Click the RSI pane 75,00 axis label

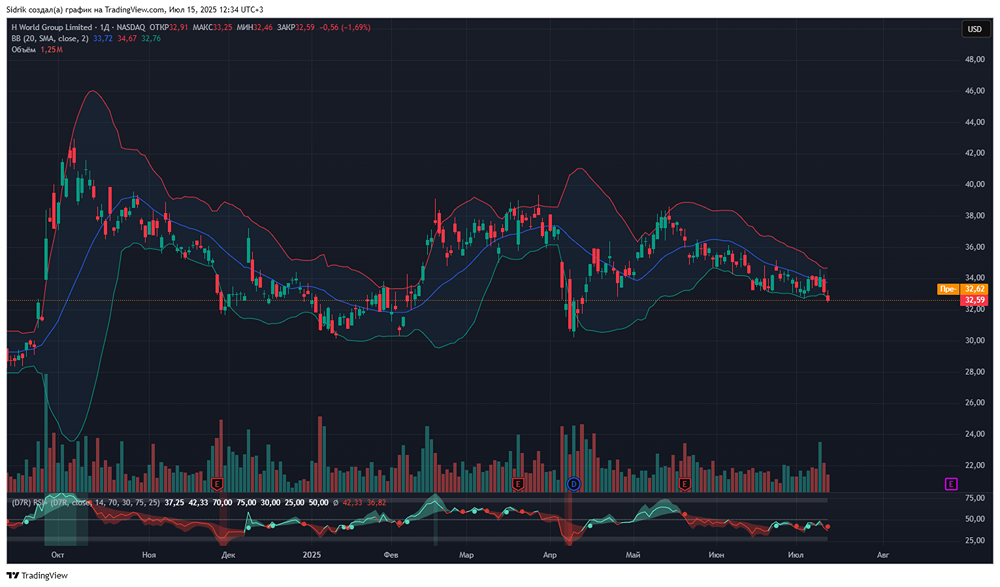974,498
